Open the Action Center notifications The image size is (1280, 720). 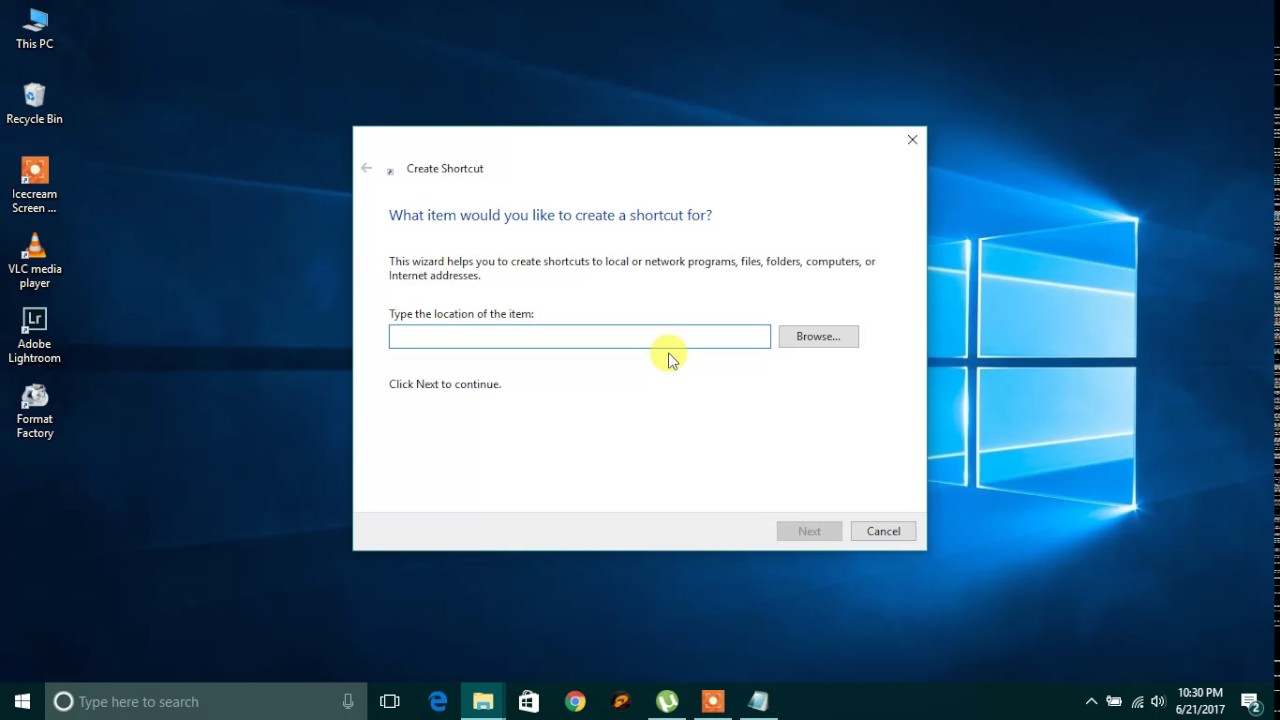[1250, 701]
